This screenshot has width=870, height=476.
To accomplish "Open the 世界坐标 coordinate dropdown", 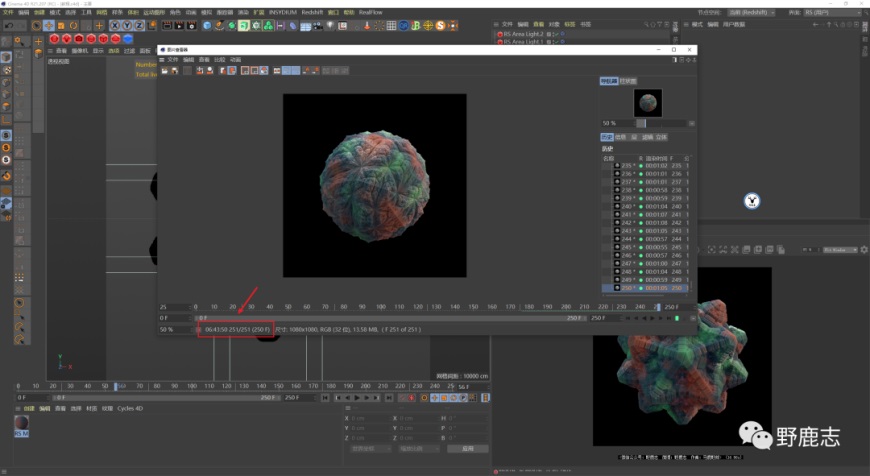I will [371, 448].
